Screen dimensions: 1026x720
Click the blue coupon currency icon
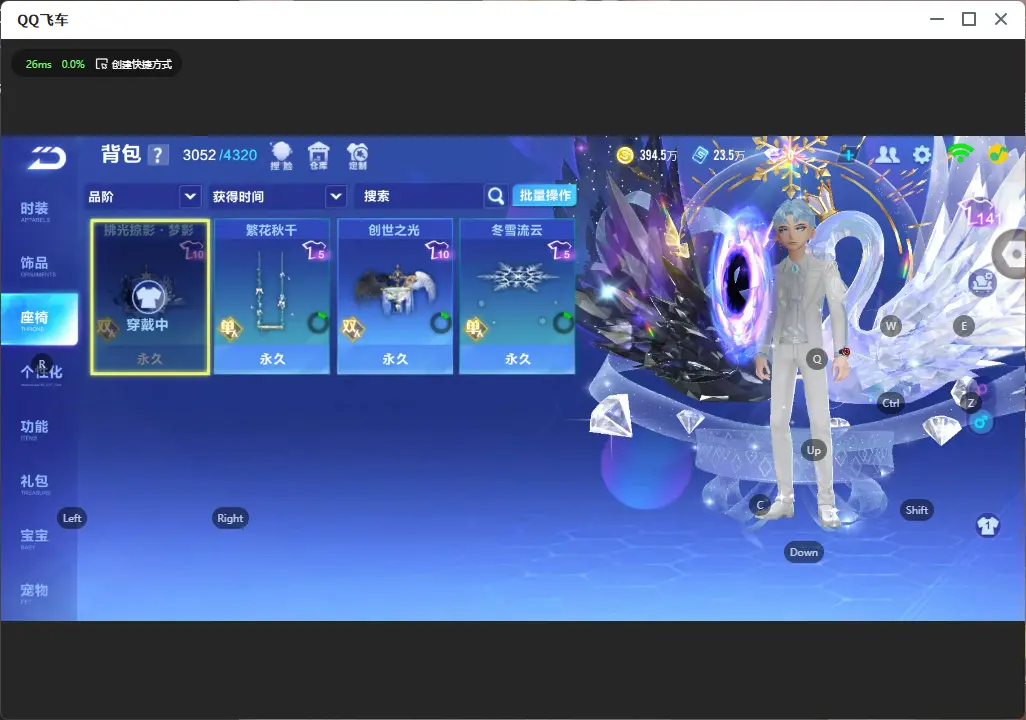point(700,155)
